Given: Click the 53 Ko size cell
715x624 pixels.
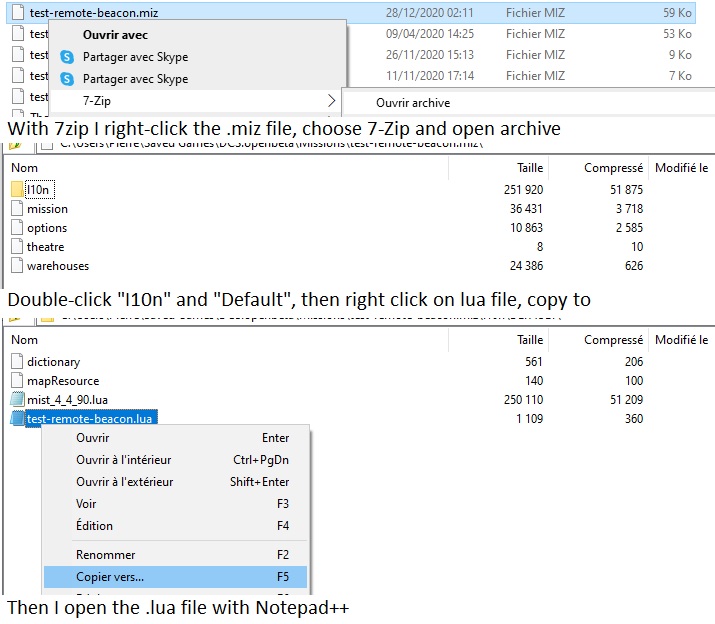Looking at the screenshot, I should click(677, 34).
